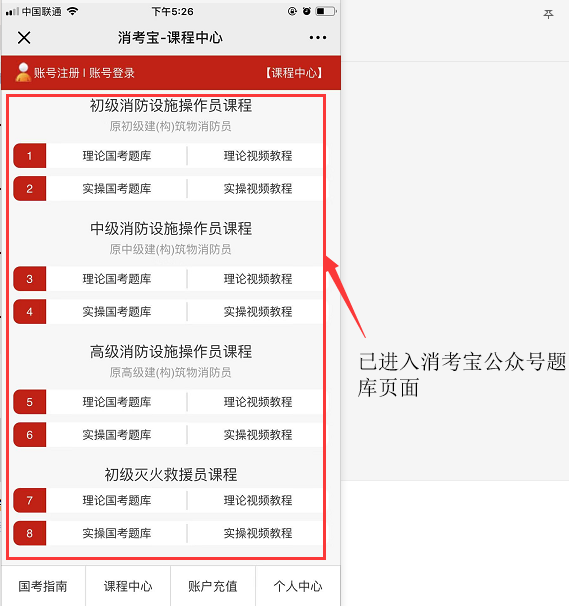569x606 pixels.
Task: Open 【课程中心】 in the red header
Action: click(294, 73)
